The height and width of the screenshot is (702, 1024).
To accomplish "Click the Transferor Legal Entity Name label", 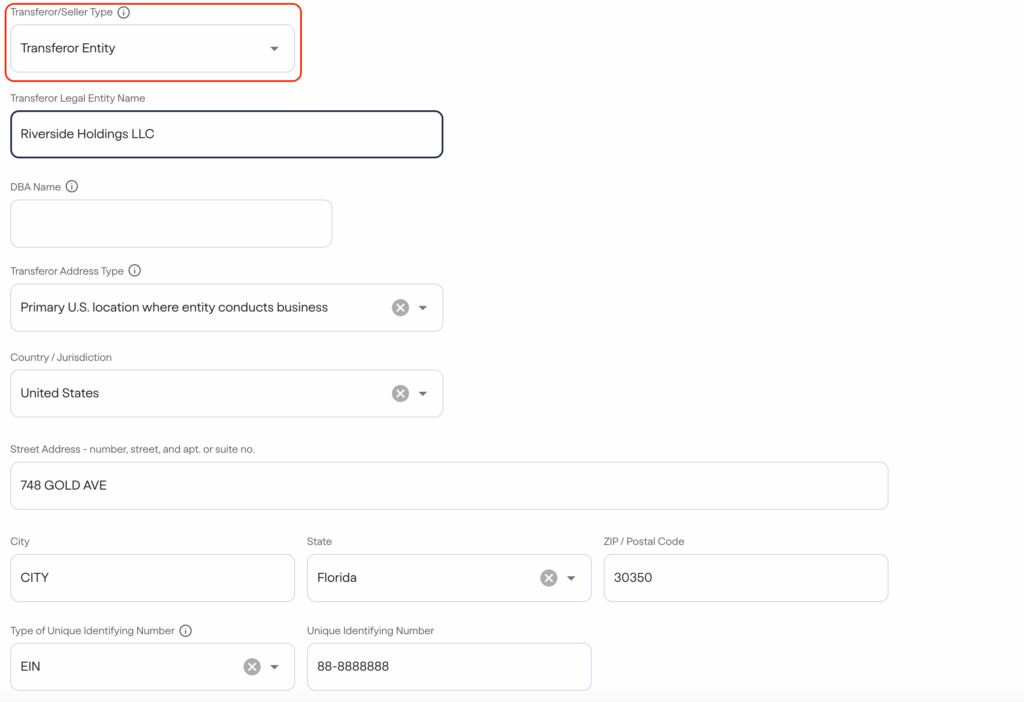I will coord(77,98).
